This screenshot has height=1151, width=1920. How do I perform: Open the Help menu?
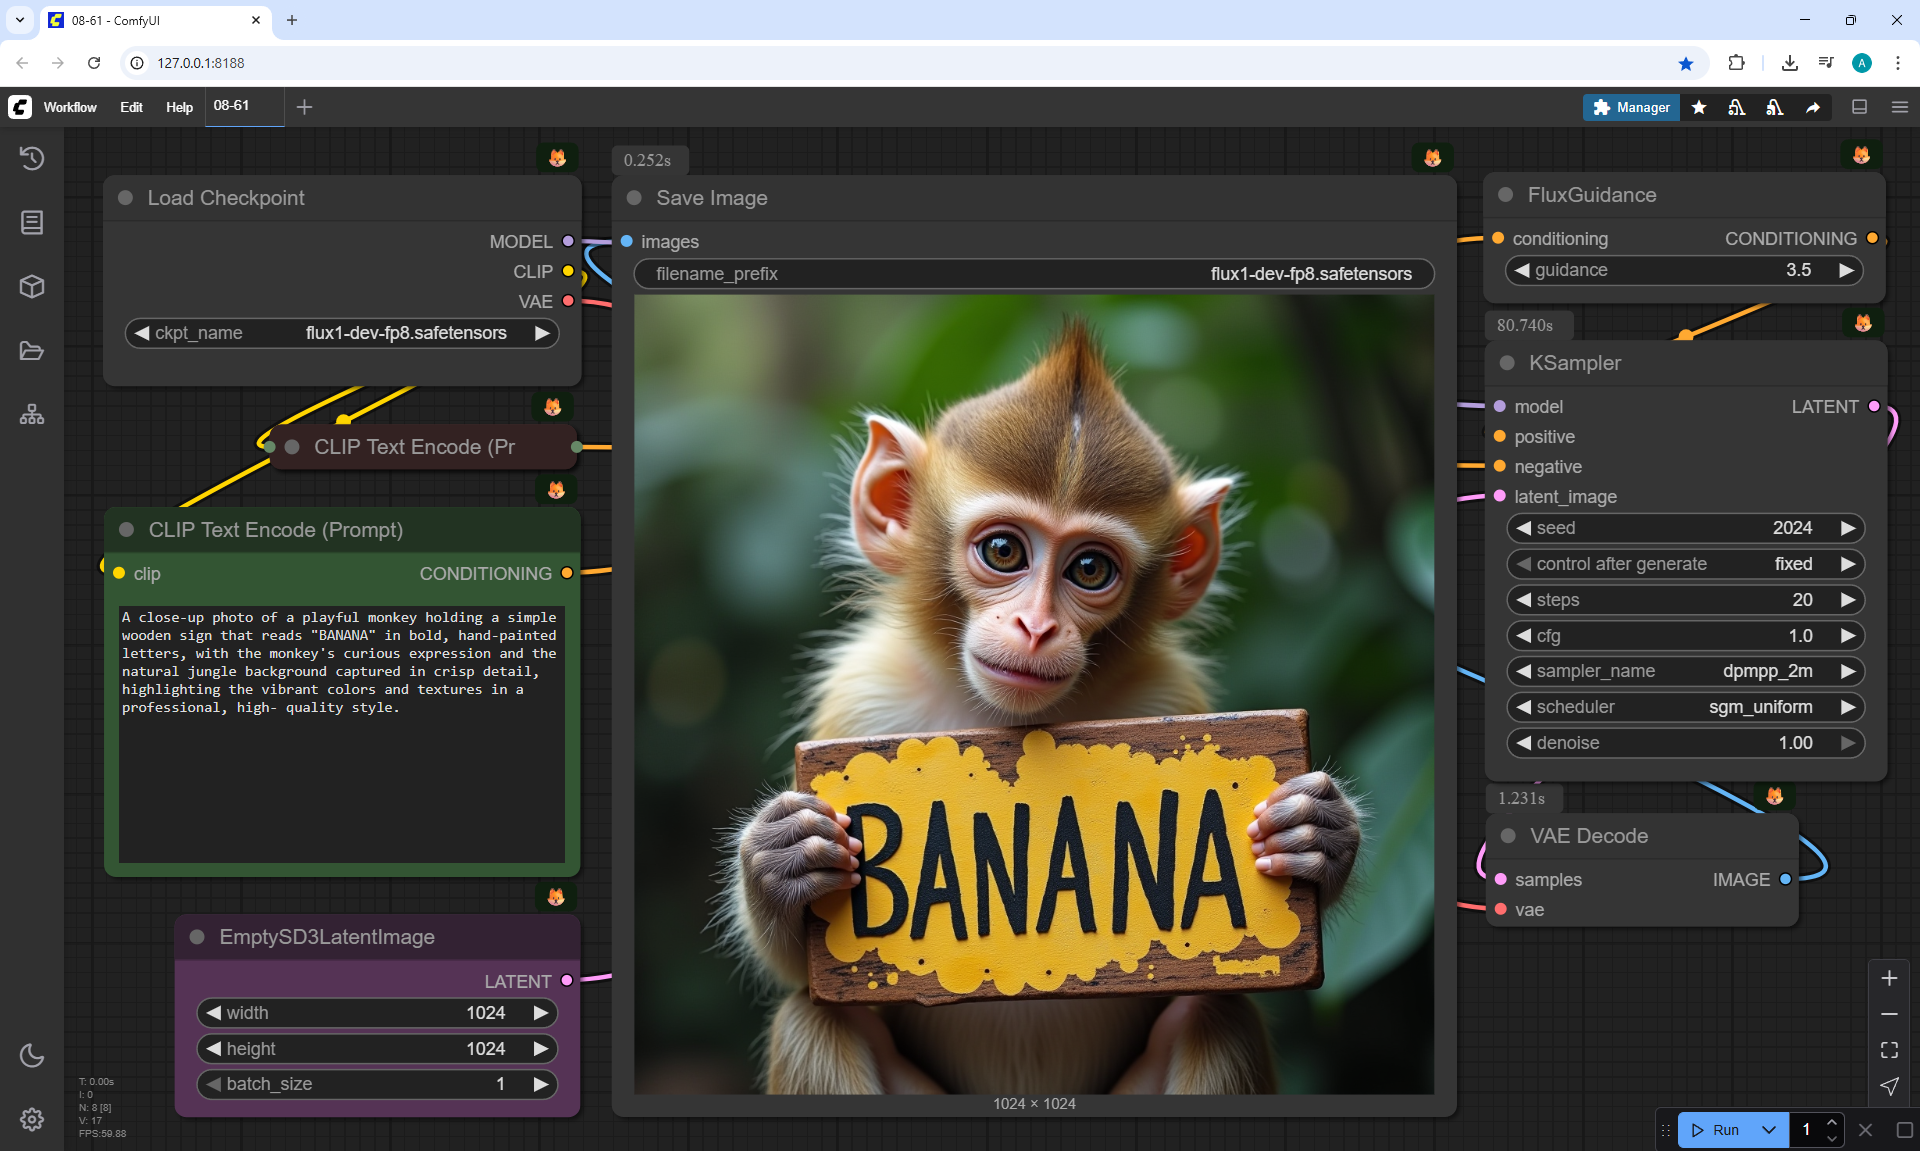pos(179,107)
